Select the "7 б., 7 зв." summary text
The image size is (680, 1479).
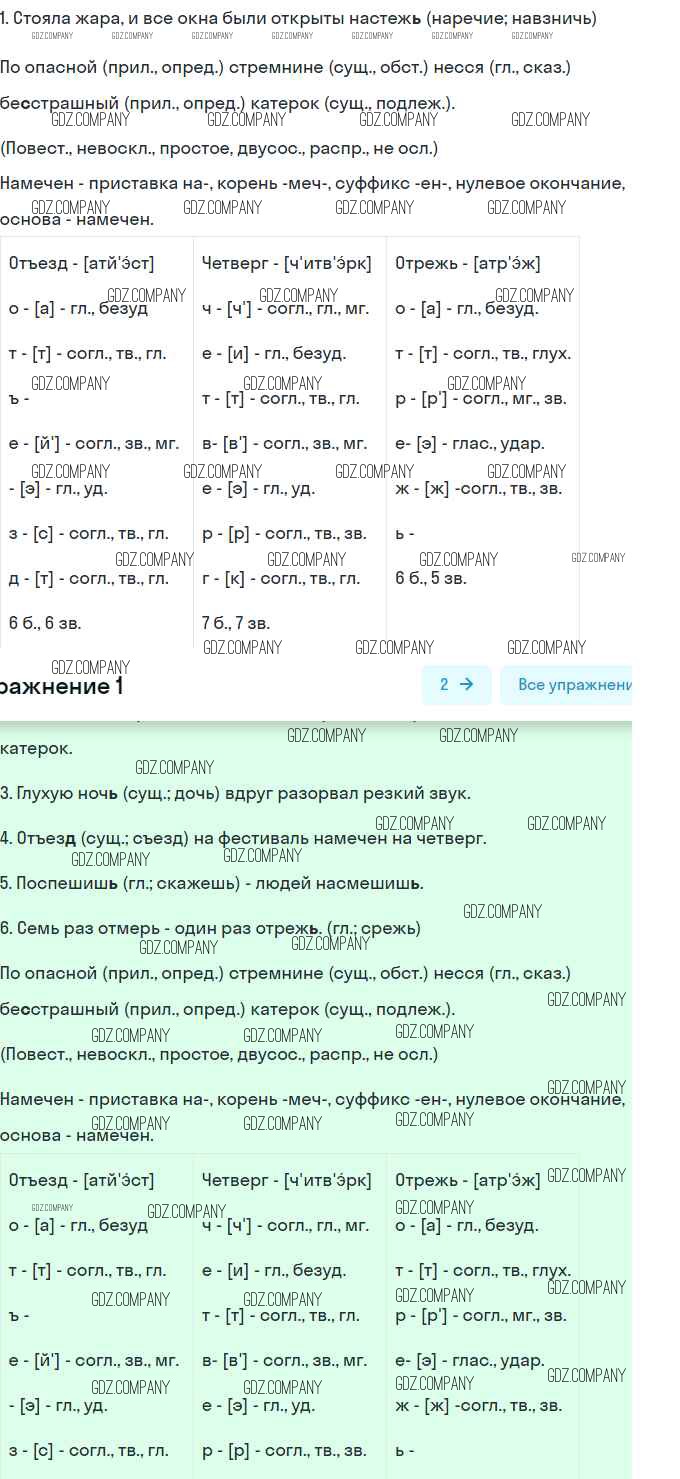pos(236,623)
